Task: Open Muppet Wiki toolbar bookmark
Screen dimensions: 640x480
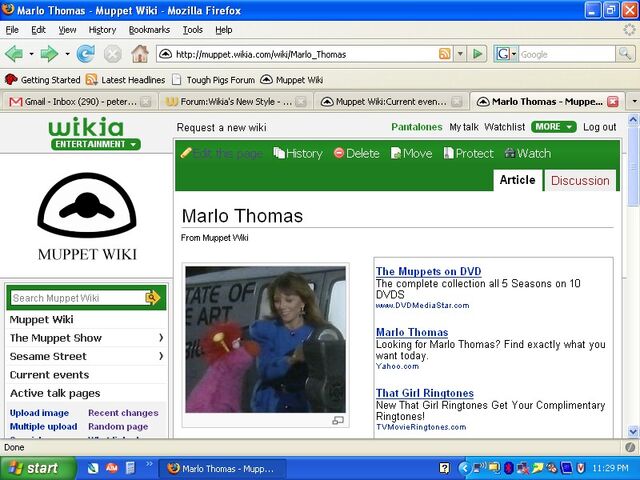Action: [x=291, y=80]
